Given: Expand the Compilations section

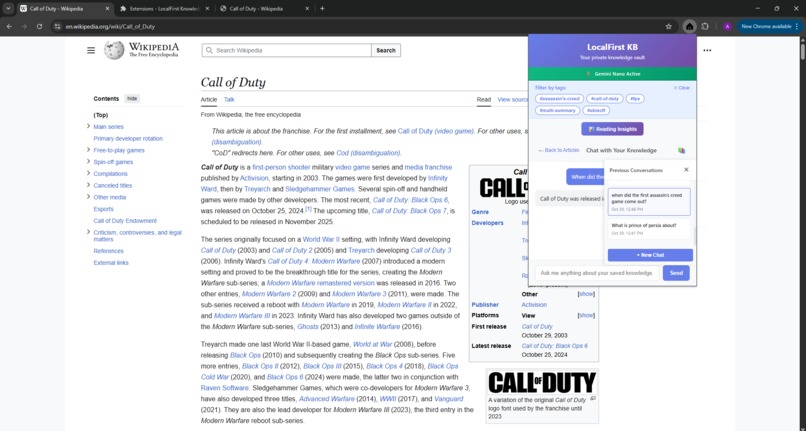Looking at the screenshot, I should click(x=88, y=173).
